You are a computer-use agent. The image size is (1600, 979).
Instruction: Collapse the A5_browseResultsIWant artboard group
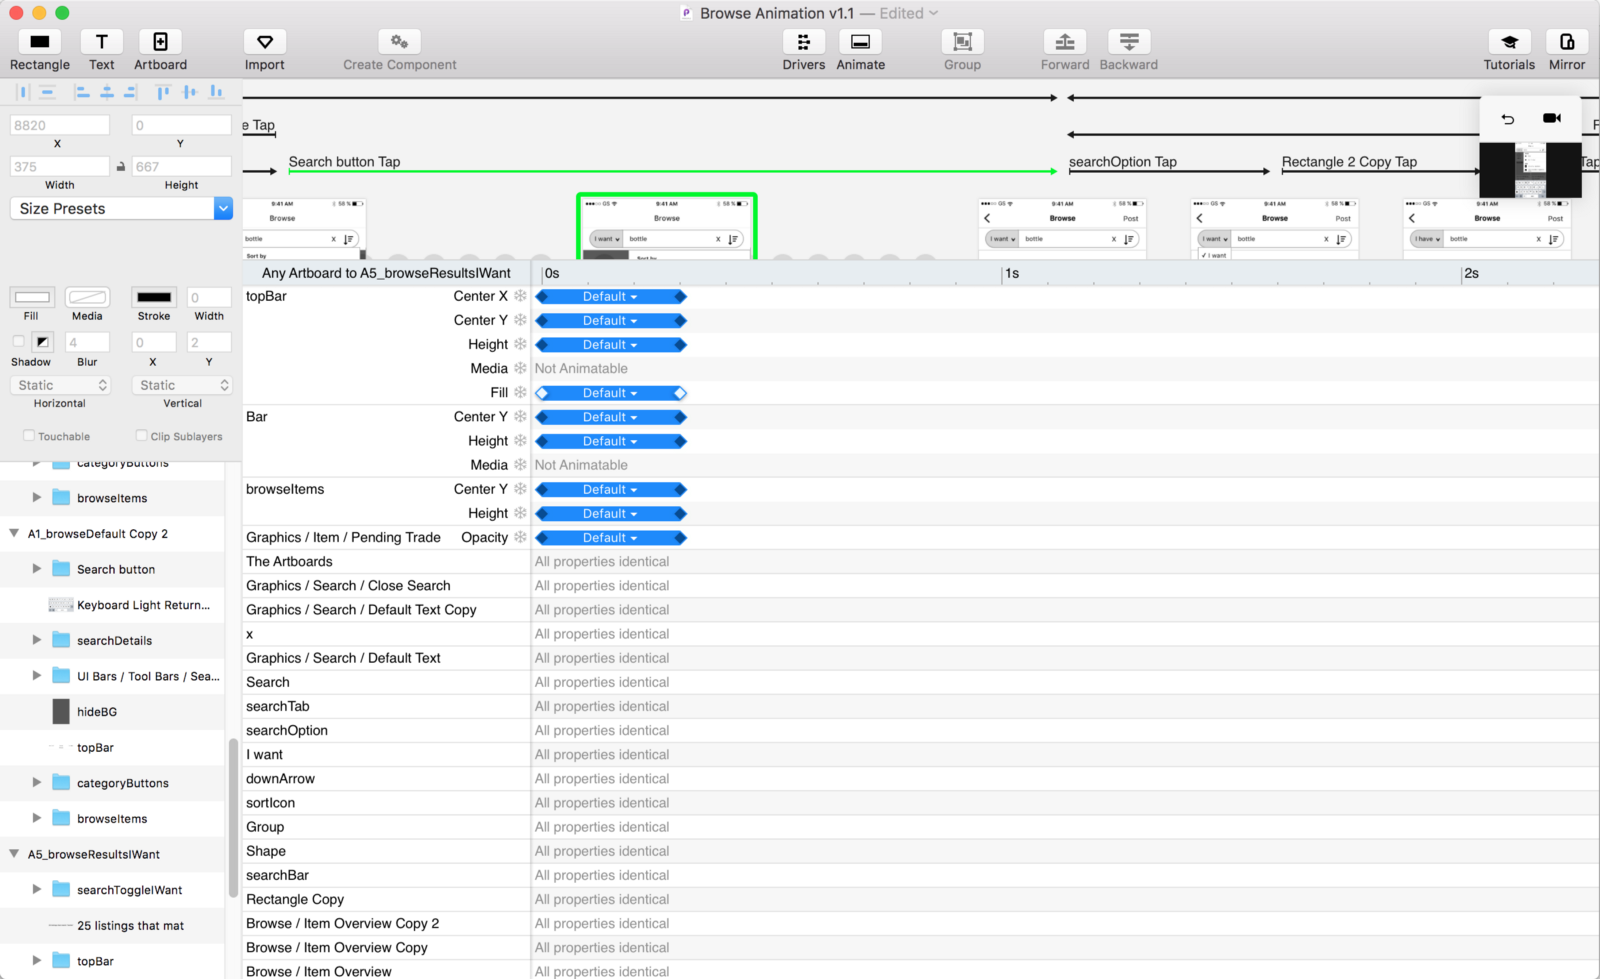coord(14,854)
